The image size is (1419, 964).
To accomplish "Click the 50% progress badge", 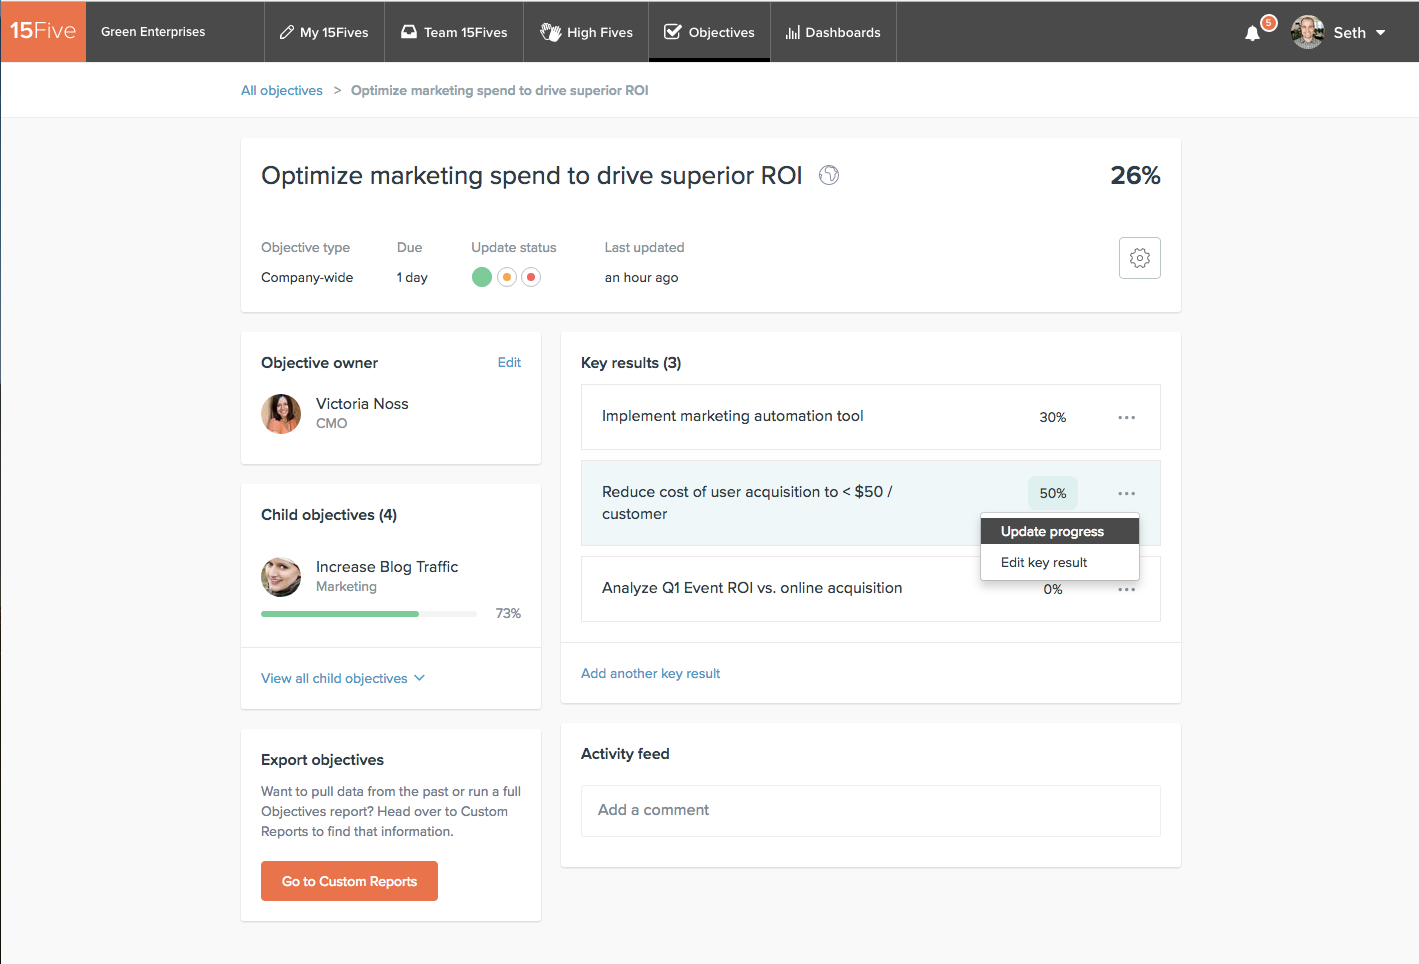I will point(1052,493).
